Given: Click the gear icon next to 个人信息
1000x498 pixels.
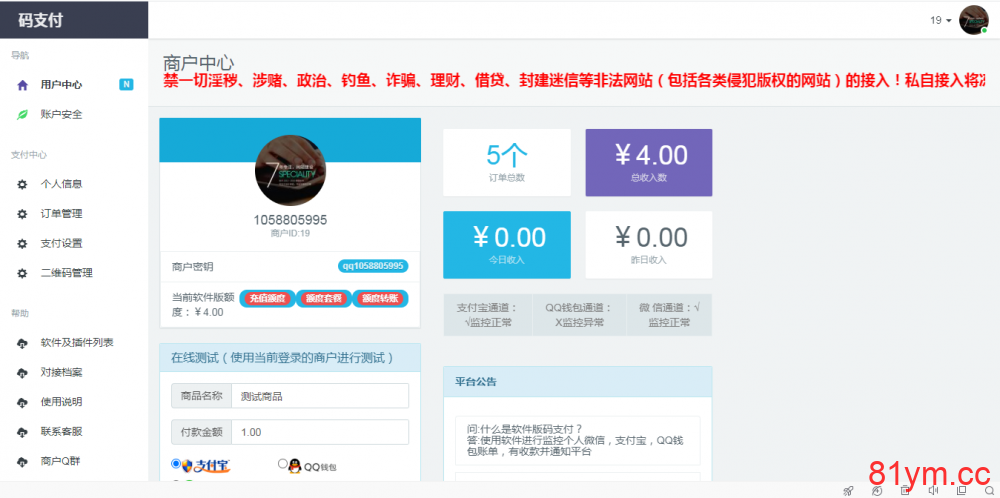Looking at the screenshot, I should point(22,184).
